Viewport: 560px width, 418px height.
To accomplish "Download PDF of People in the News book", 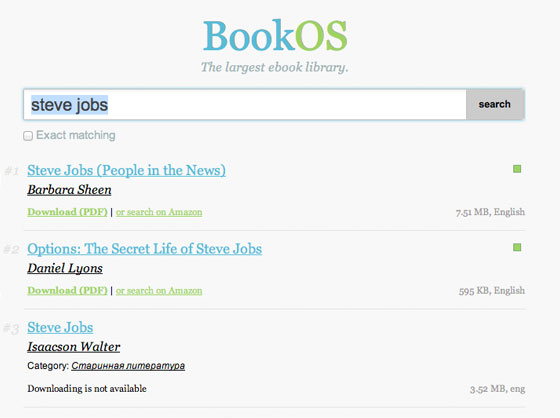I will coord(67,212).
